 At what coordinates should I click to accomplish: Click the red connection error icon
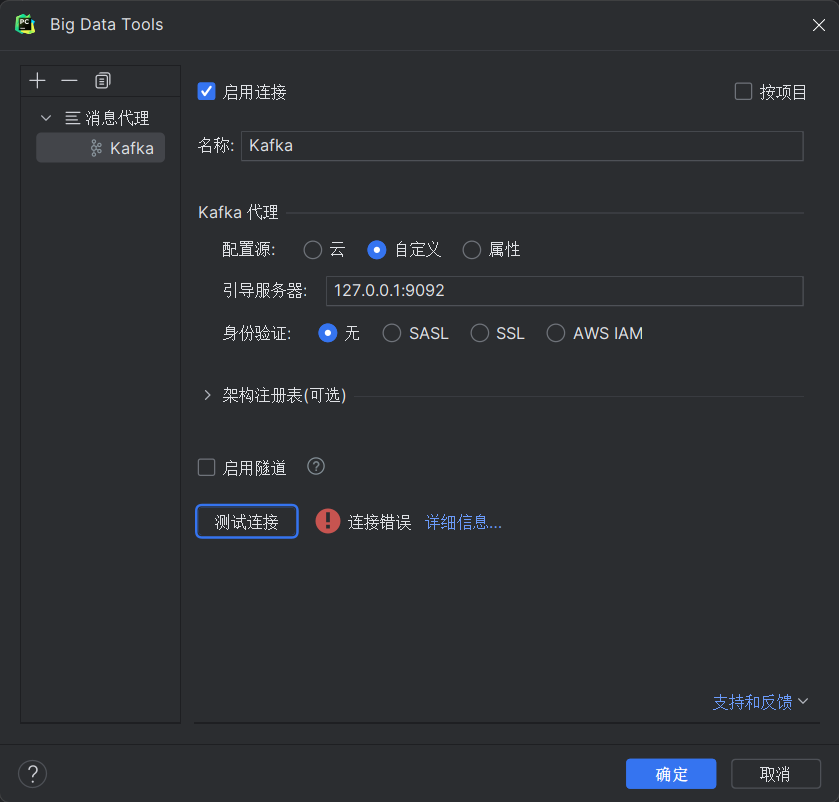click(x=327, y=521)
